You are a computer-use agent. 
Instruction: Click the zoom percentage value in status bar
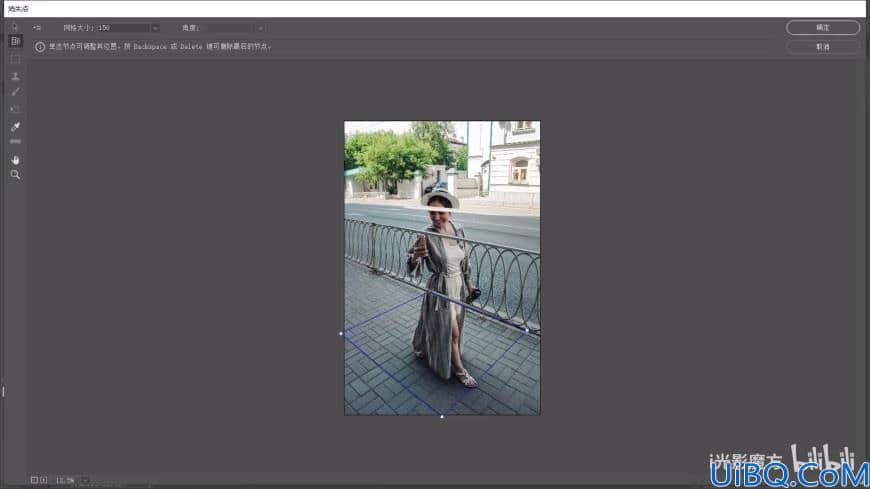point(65,480)
